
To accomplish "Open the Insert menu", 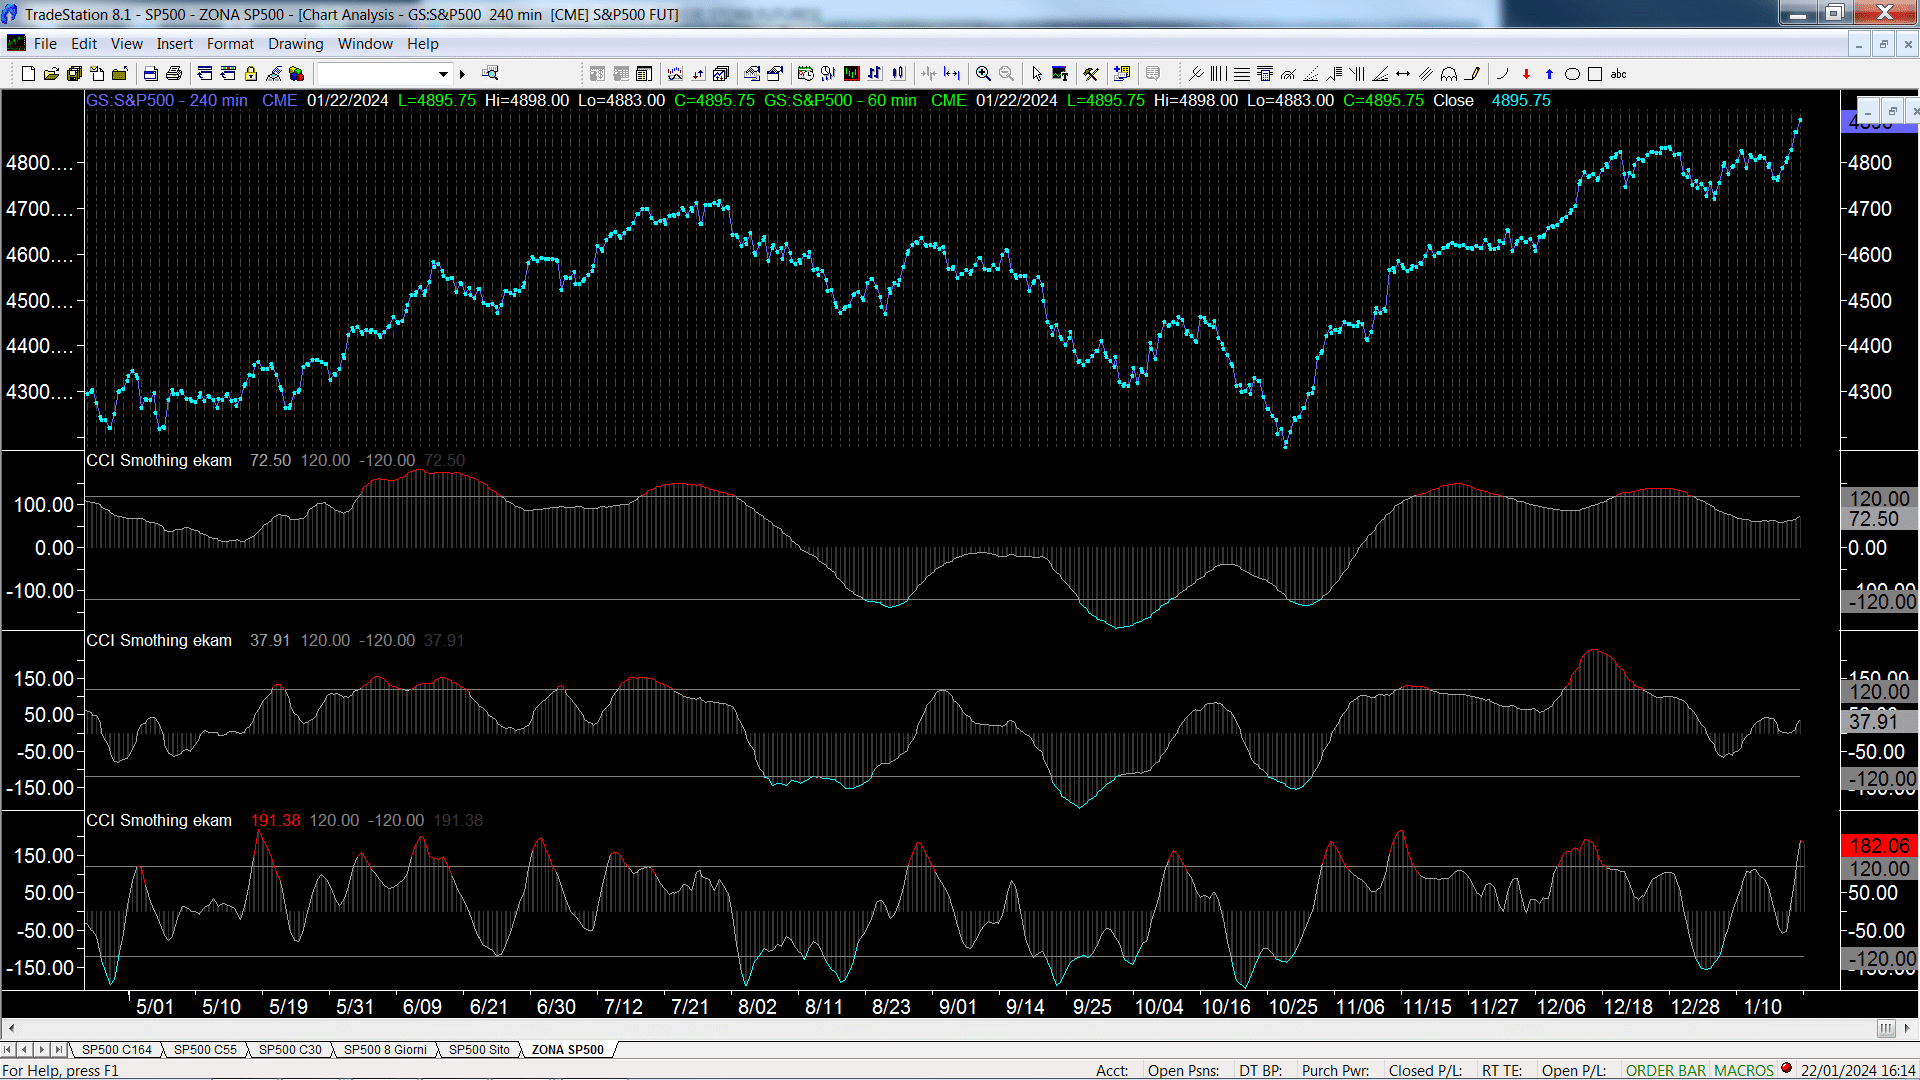I will [x=175, y=44].
